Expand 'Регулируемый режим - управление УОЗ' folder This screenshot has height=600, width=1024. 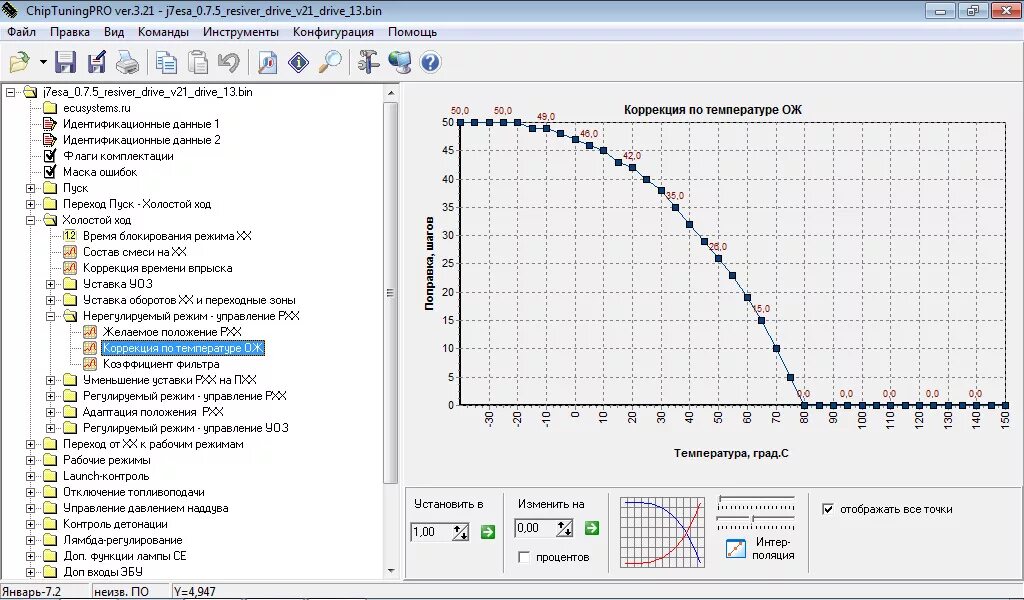(50, 428)
